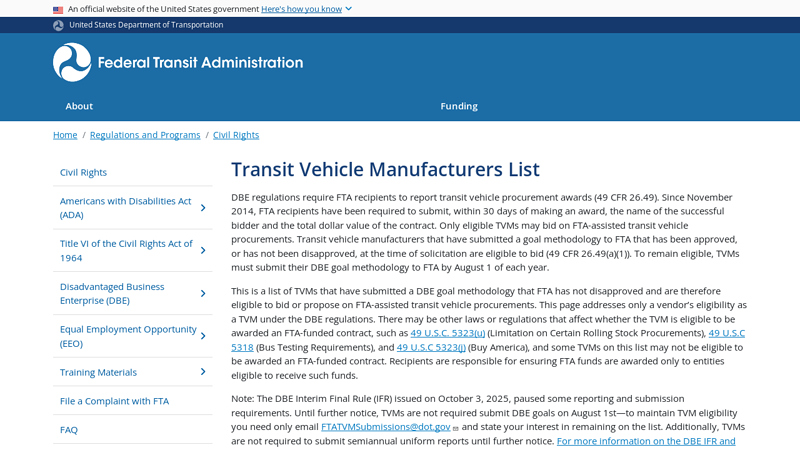
Task: Click the DOT emblem beside United States Department of Transportation
Action: pos(59,25)
